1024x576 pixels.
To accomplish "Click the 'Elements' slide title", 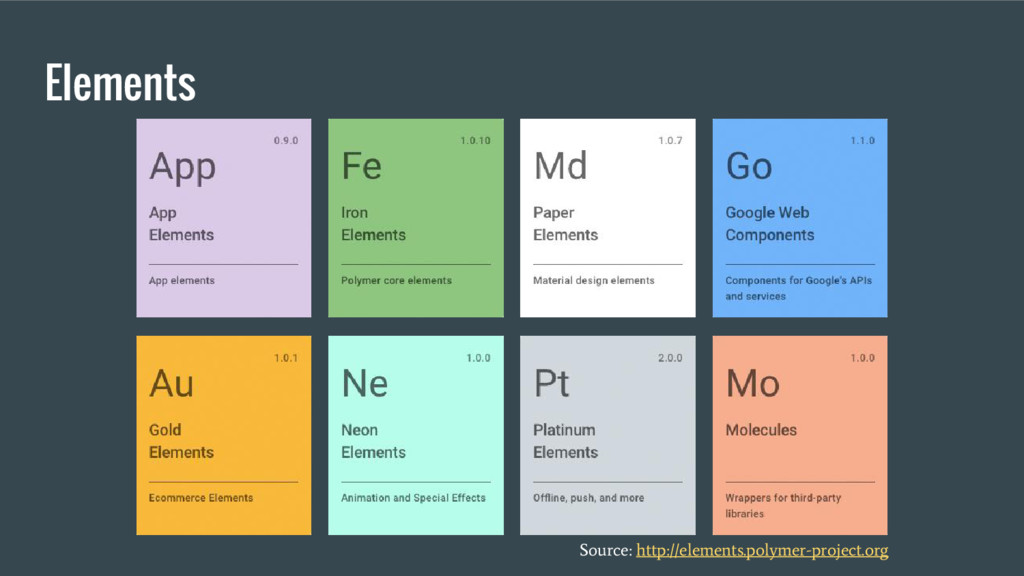I will click(x=120, y=82).
